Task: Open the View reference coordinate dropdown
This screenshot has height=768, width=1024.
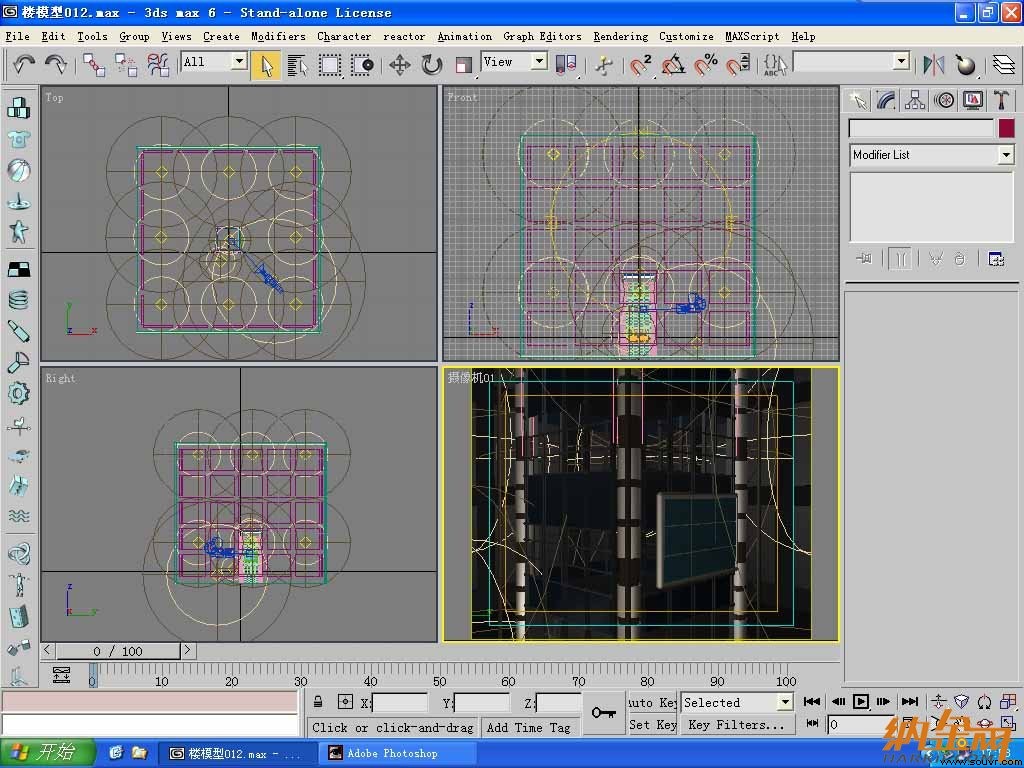Action: click(x=514, y=62)
